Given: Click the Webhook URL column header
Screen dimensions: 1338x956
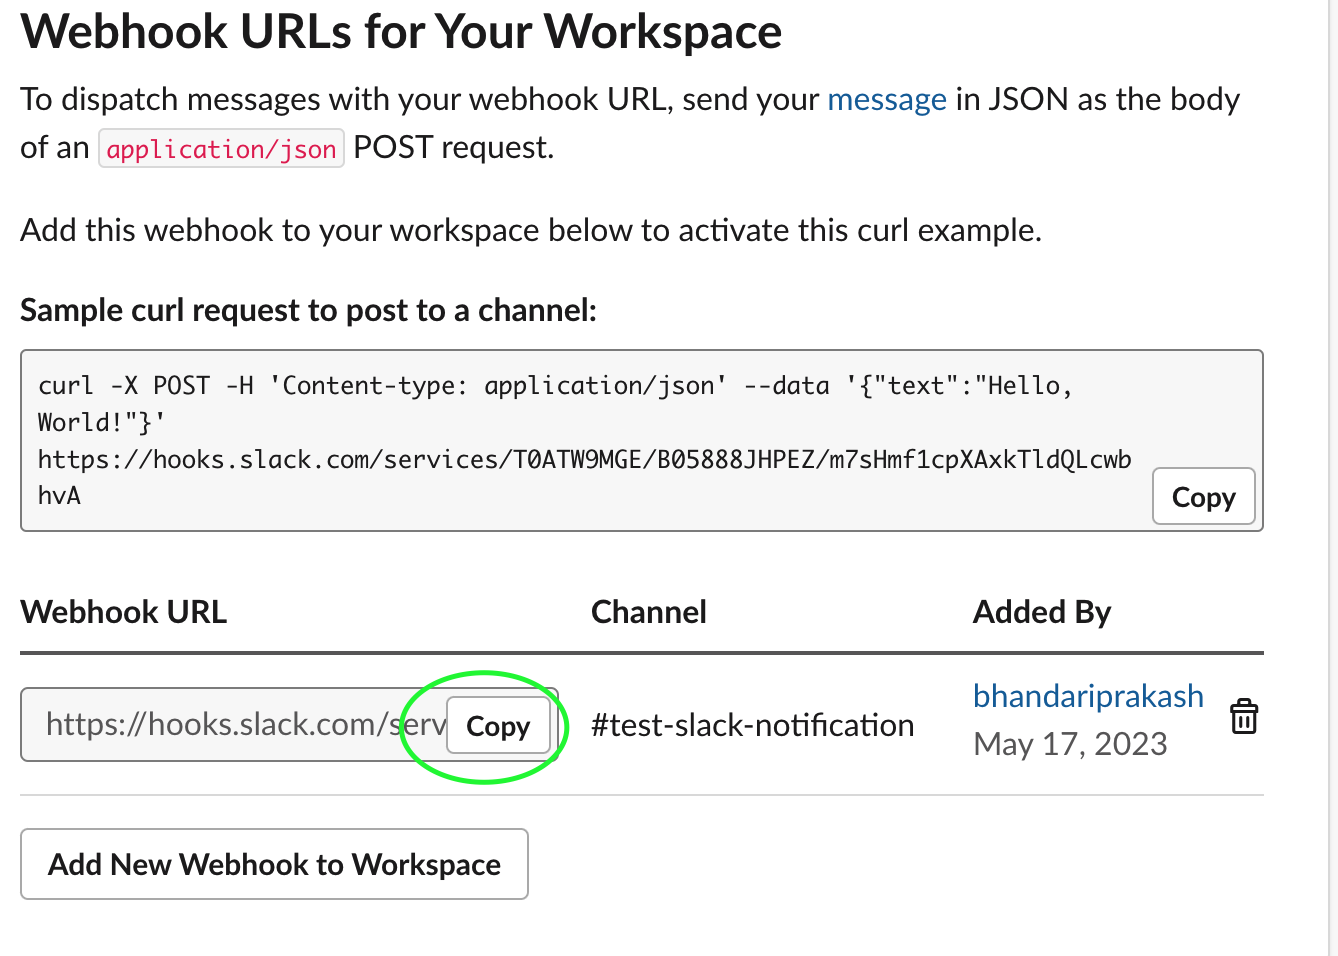Looking at the screenshot, I should (x=124, y=612).
